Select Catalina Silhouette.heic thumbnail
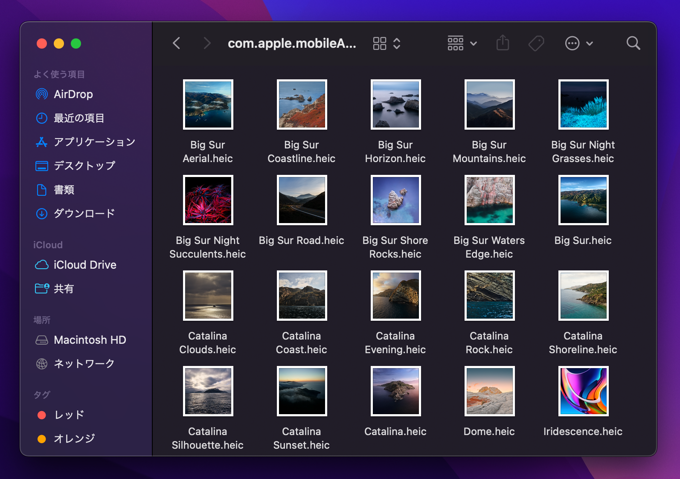This screenshot has width=680, height=479. coord(208,391)
